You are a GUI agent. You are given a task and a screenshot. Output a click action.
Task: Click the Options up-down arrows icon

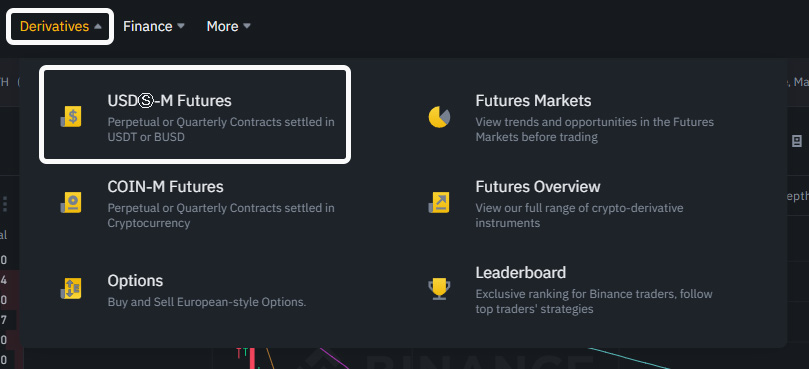(71, 288)
